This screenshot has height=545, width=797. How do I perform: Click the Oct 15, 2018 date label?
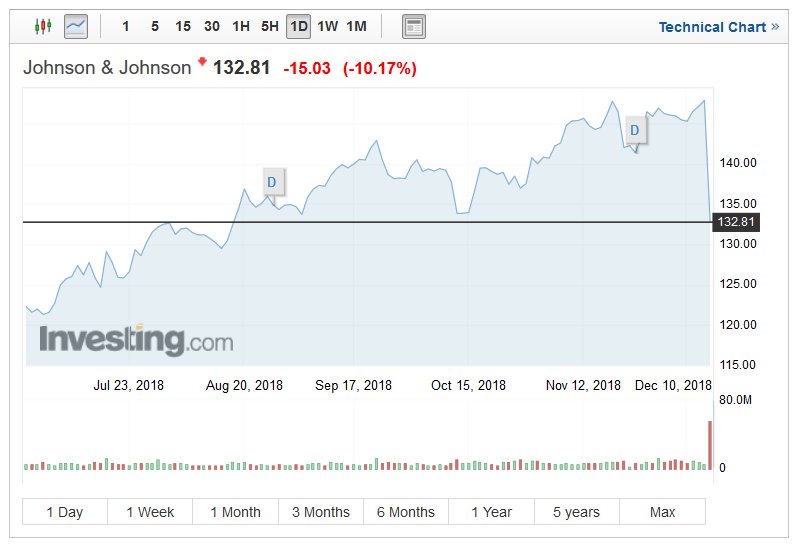tap(468, 385)
